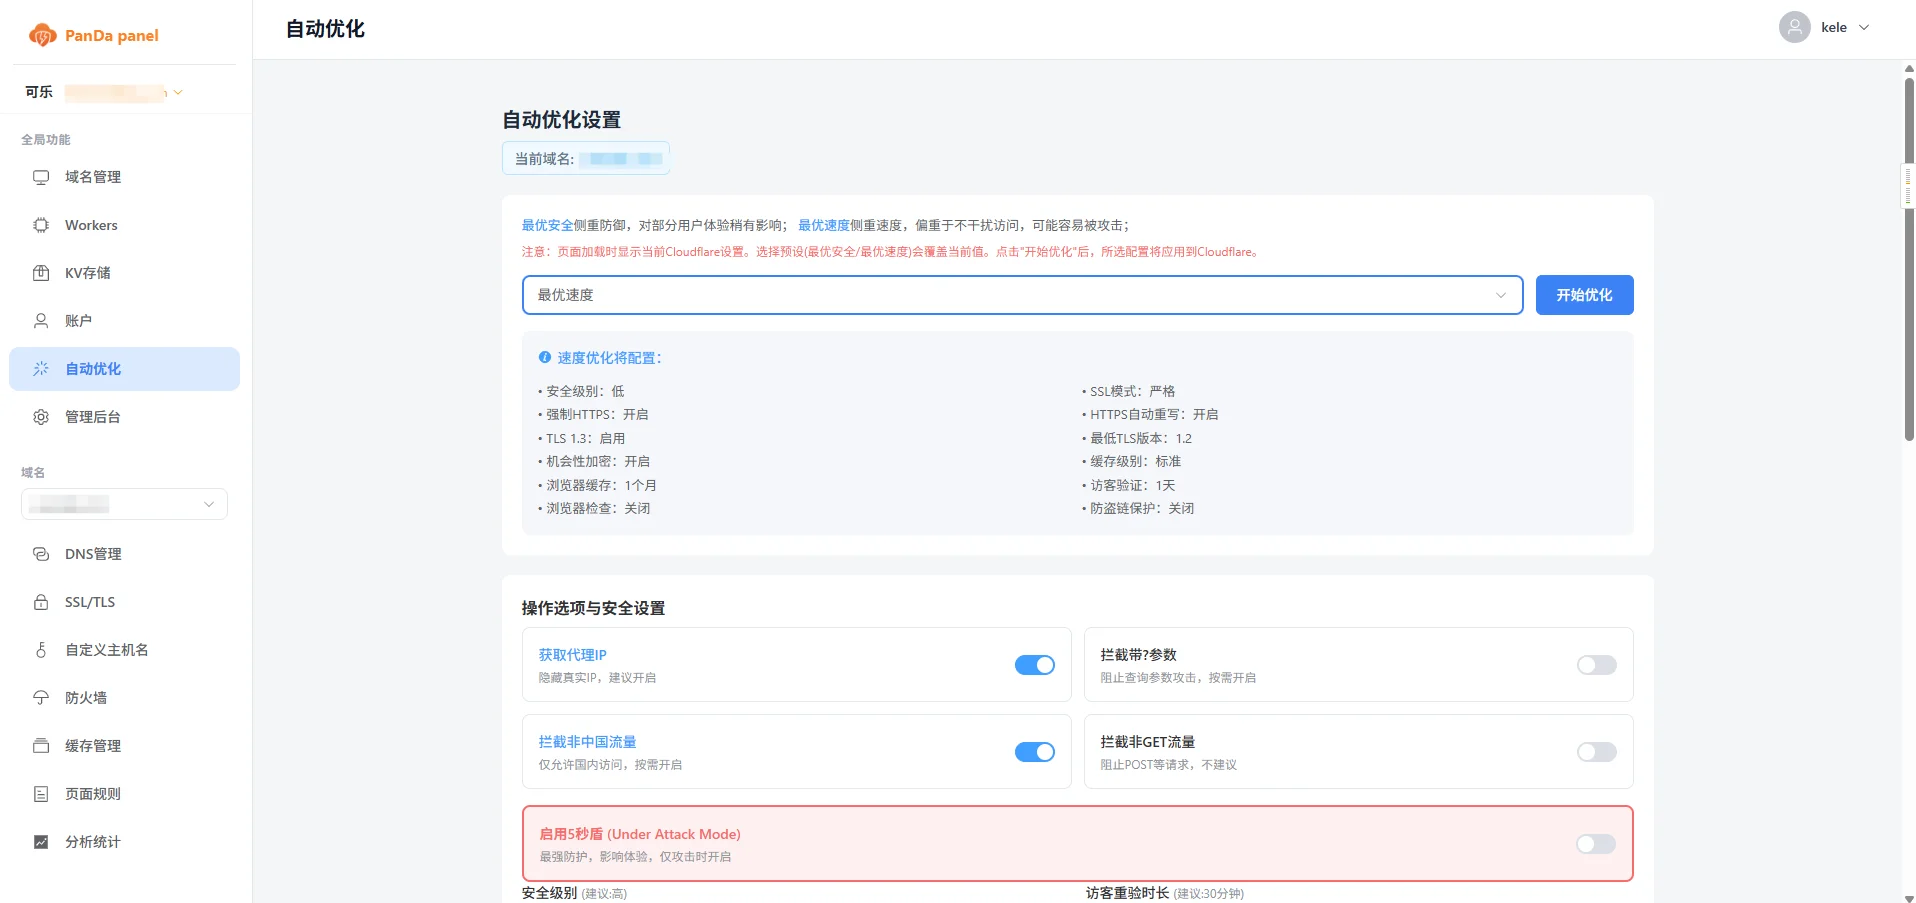The height and width of the screenshot is (903, 1916).
Task: Click the 开始优化 button
Action: tap(1584, 295)
